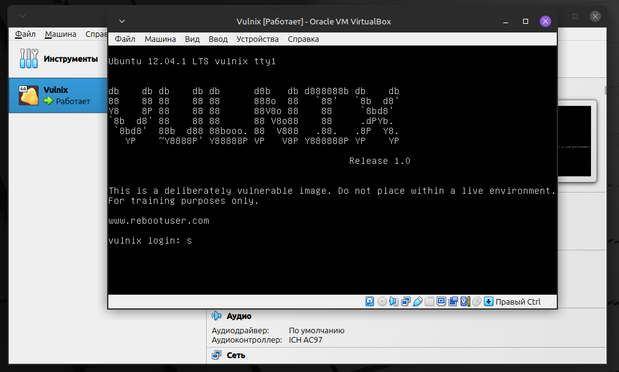Open Файл menu in Vulnix VM window
The height and width of the screenshot is (372, 619).
click(x=125, y=39)
